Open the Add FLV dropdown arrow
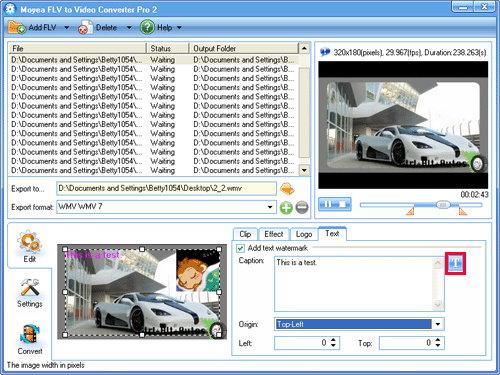 click(67, 28)
